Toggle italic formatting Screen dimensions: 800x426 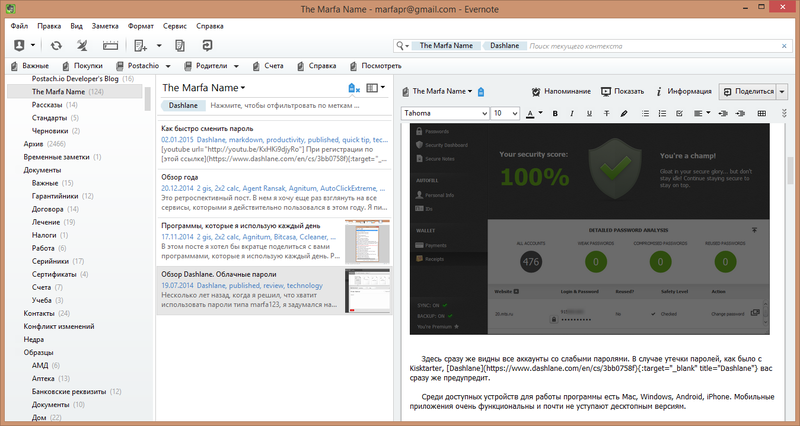tap(572, 113)
